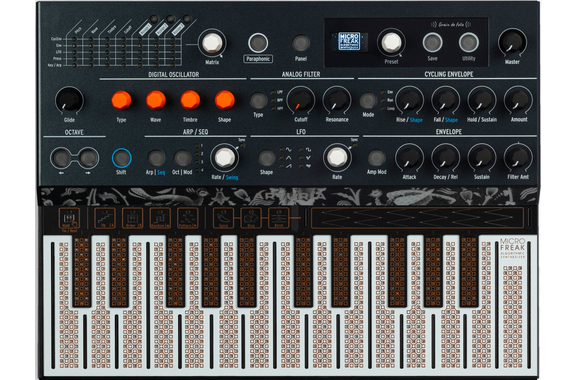Click the Glide knob
The image size is (576, 380).
click(69, 100)
